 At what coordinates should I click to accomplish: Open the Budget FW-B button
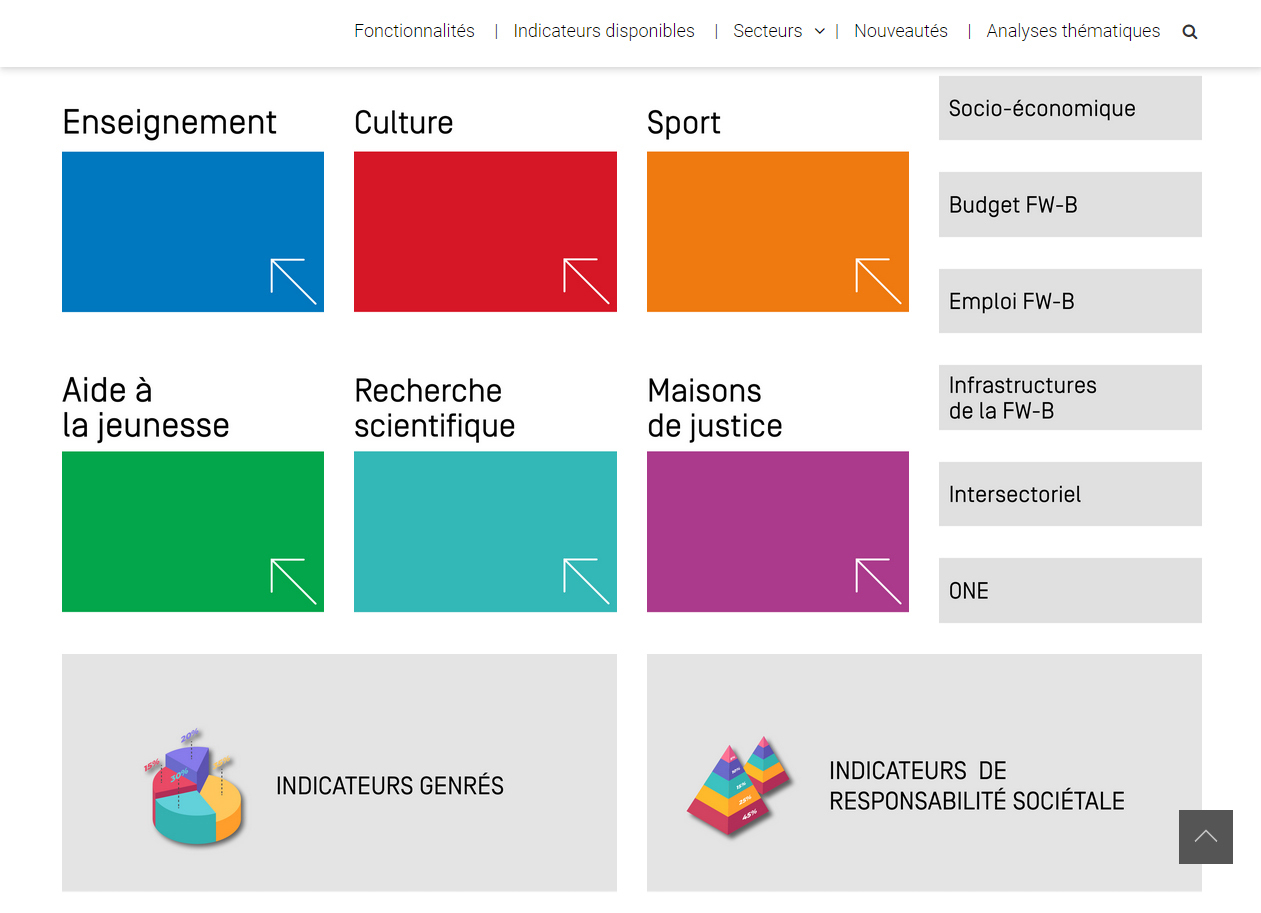pyautogui.click(x=1070, y=205)
